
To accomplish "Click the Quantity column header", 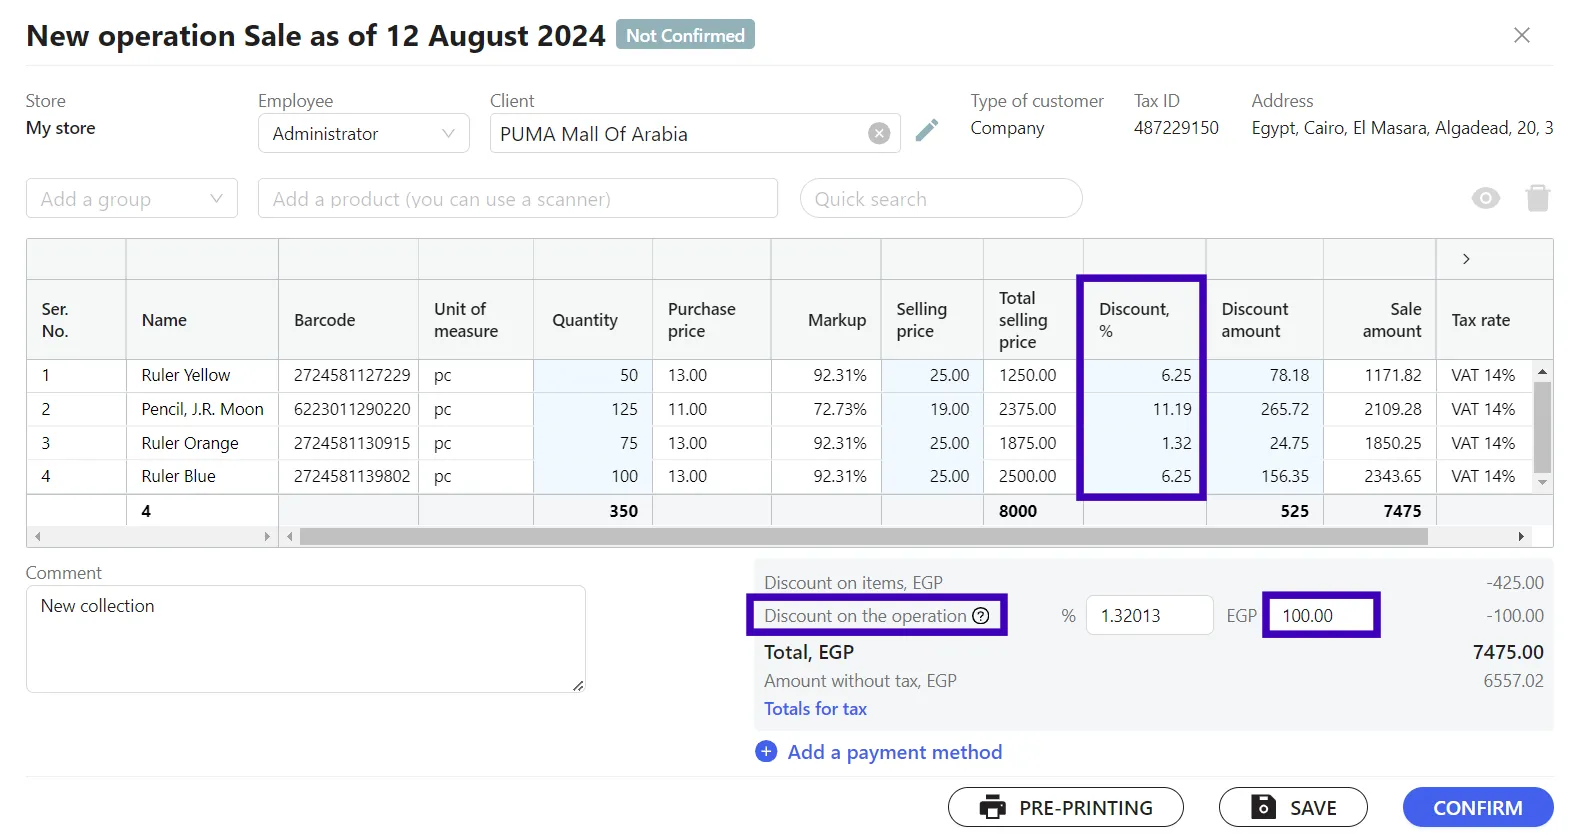I will [593, 320].
